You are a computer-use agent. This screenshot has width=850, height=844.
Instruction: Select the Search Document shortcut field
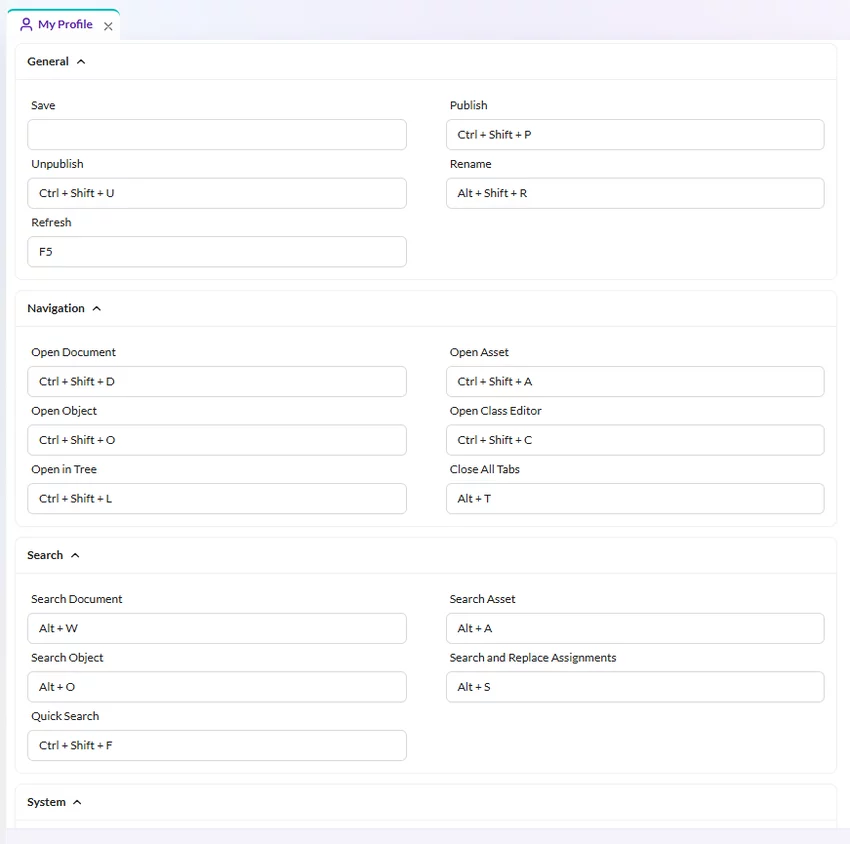coord(217,628)
